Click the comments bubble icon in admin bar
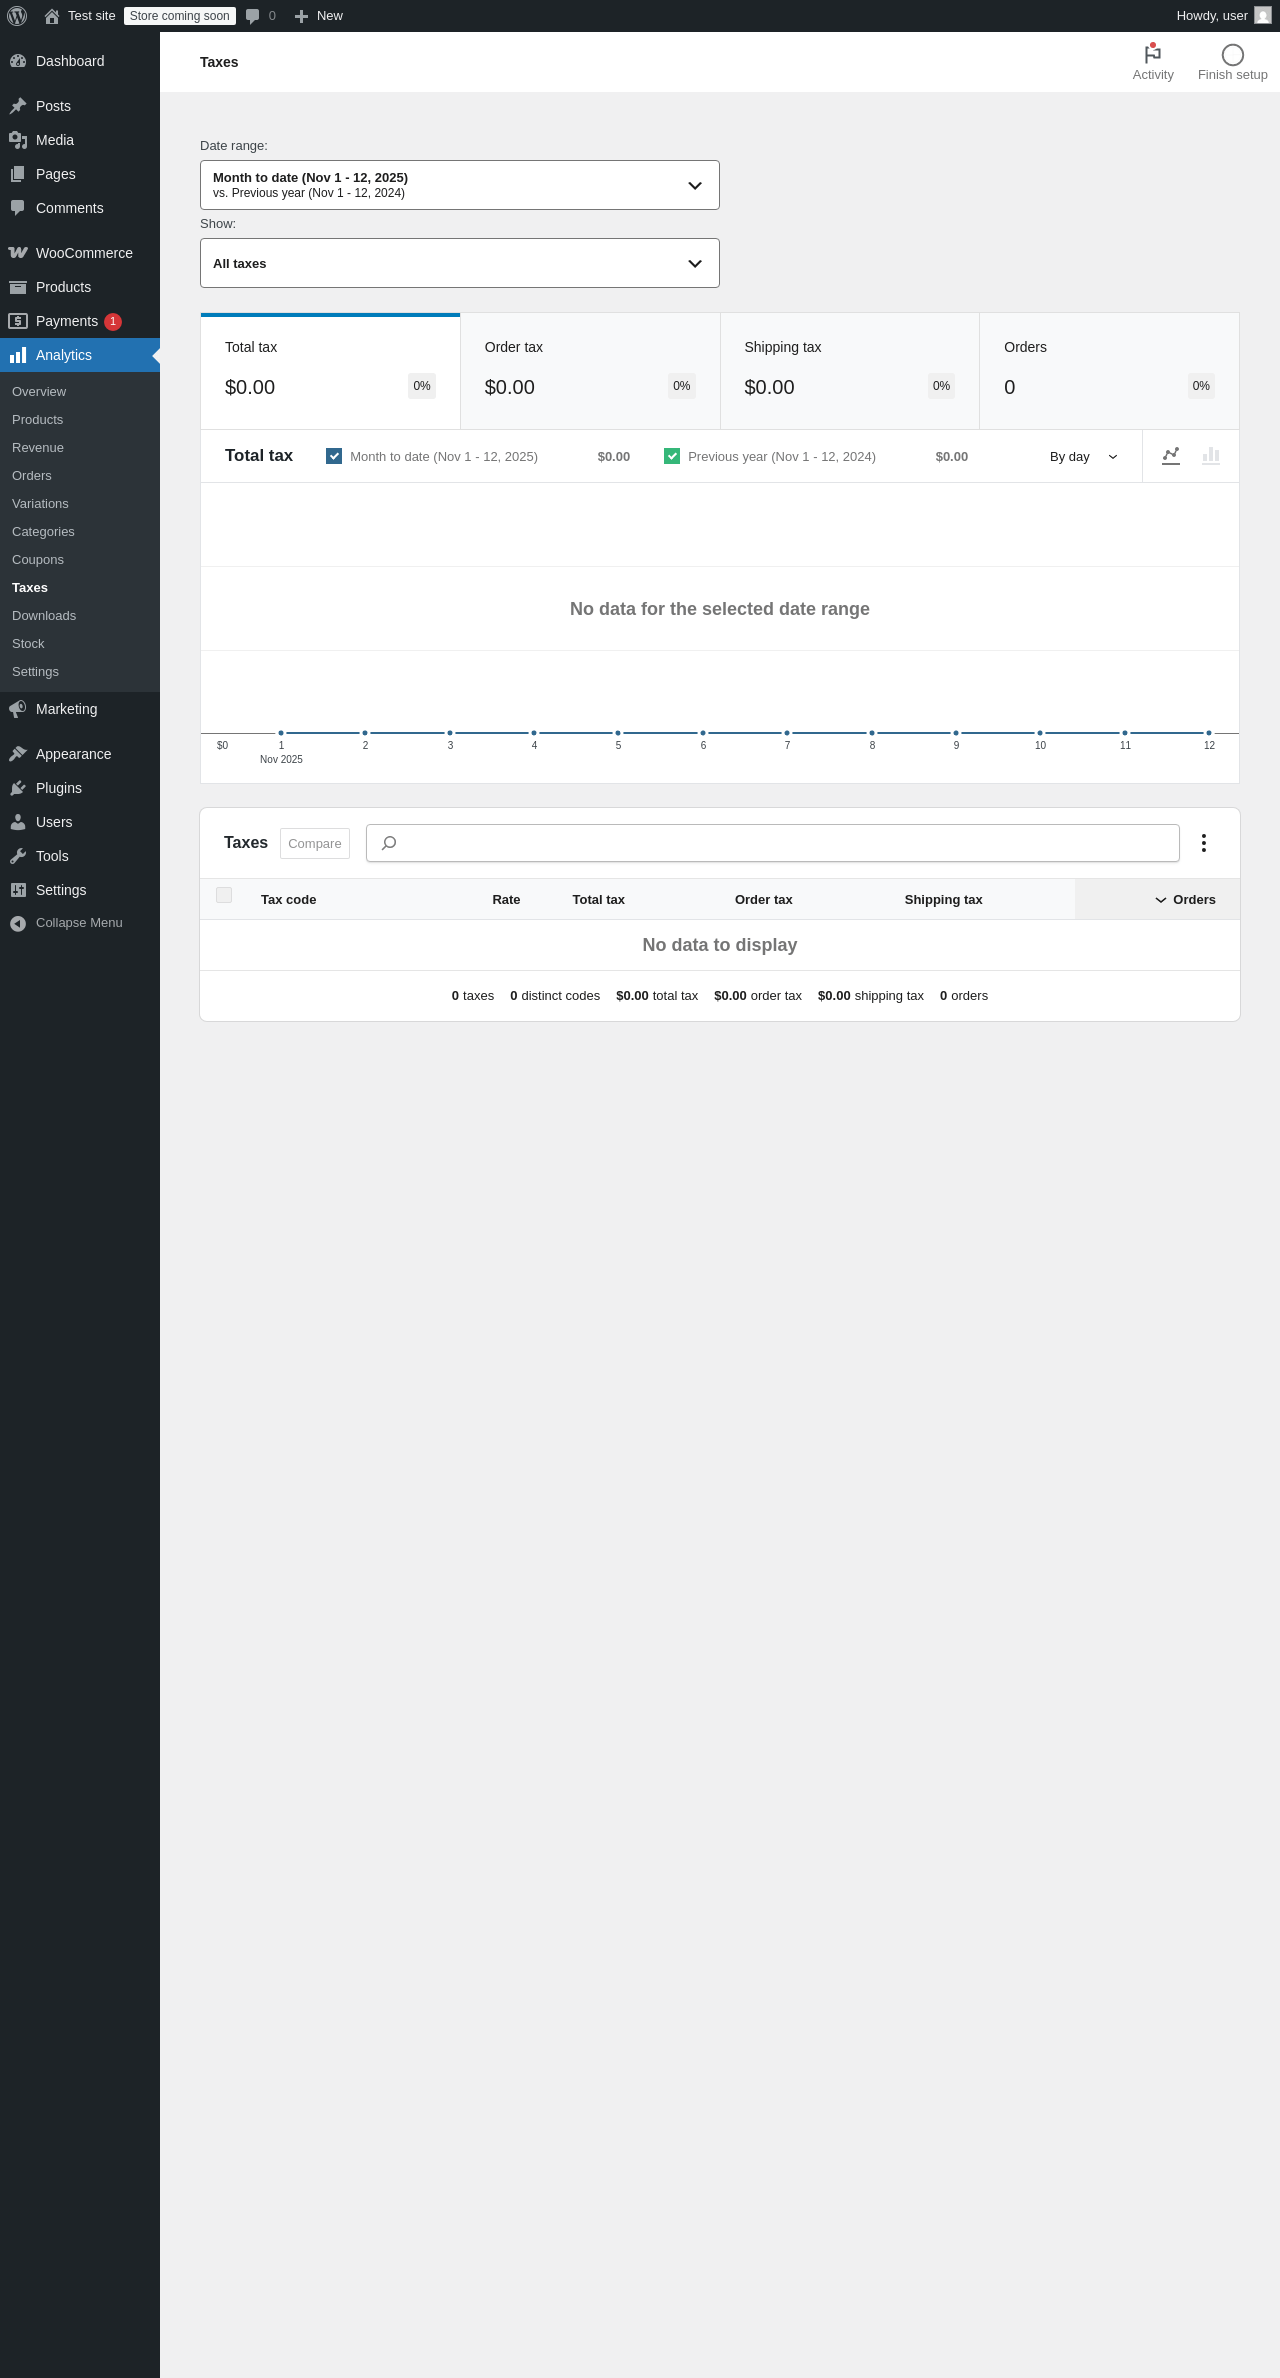The image size is (1280, 2378). (x=253, y=16)
